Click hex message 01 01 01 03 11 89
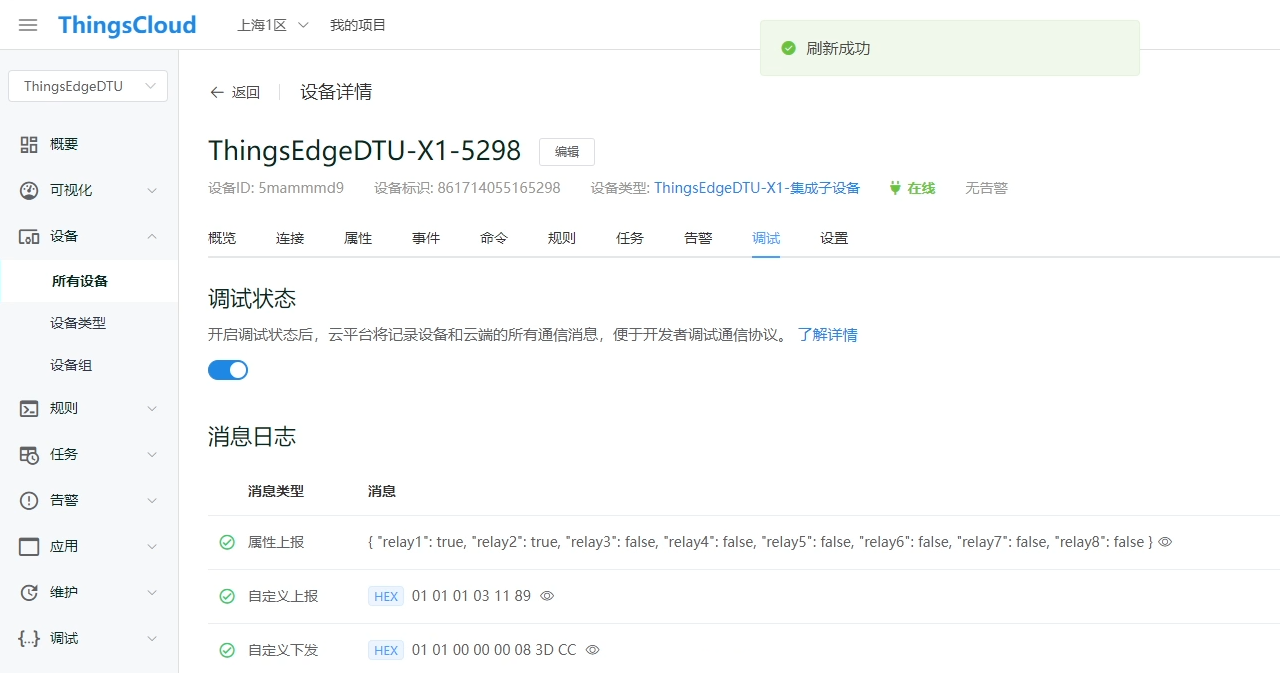Screen dimensions: 1280x673 (471, 596)
